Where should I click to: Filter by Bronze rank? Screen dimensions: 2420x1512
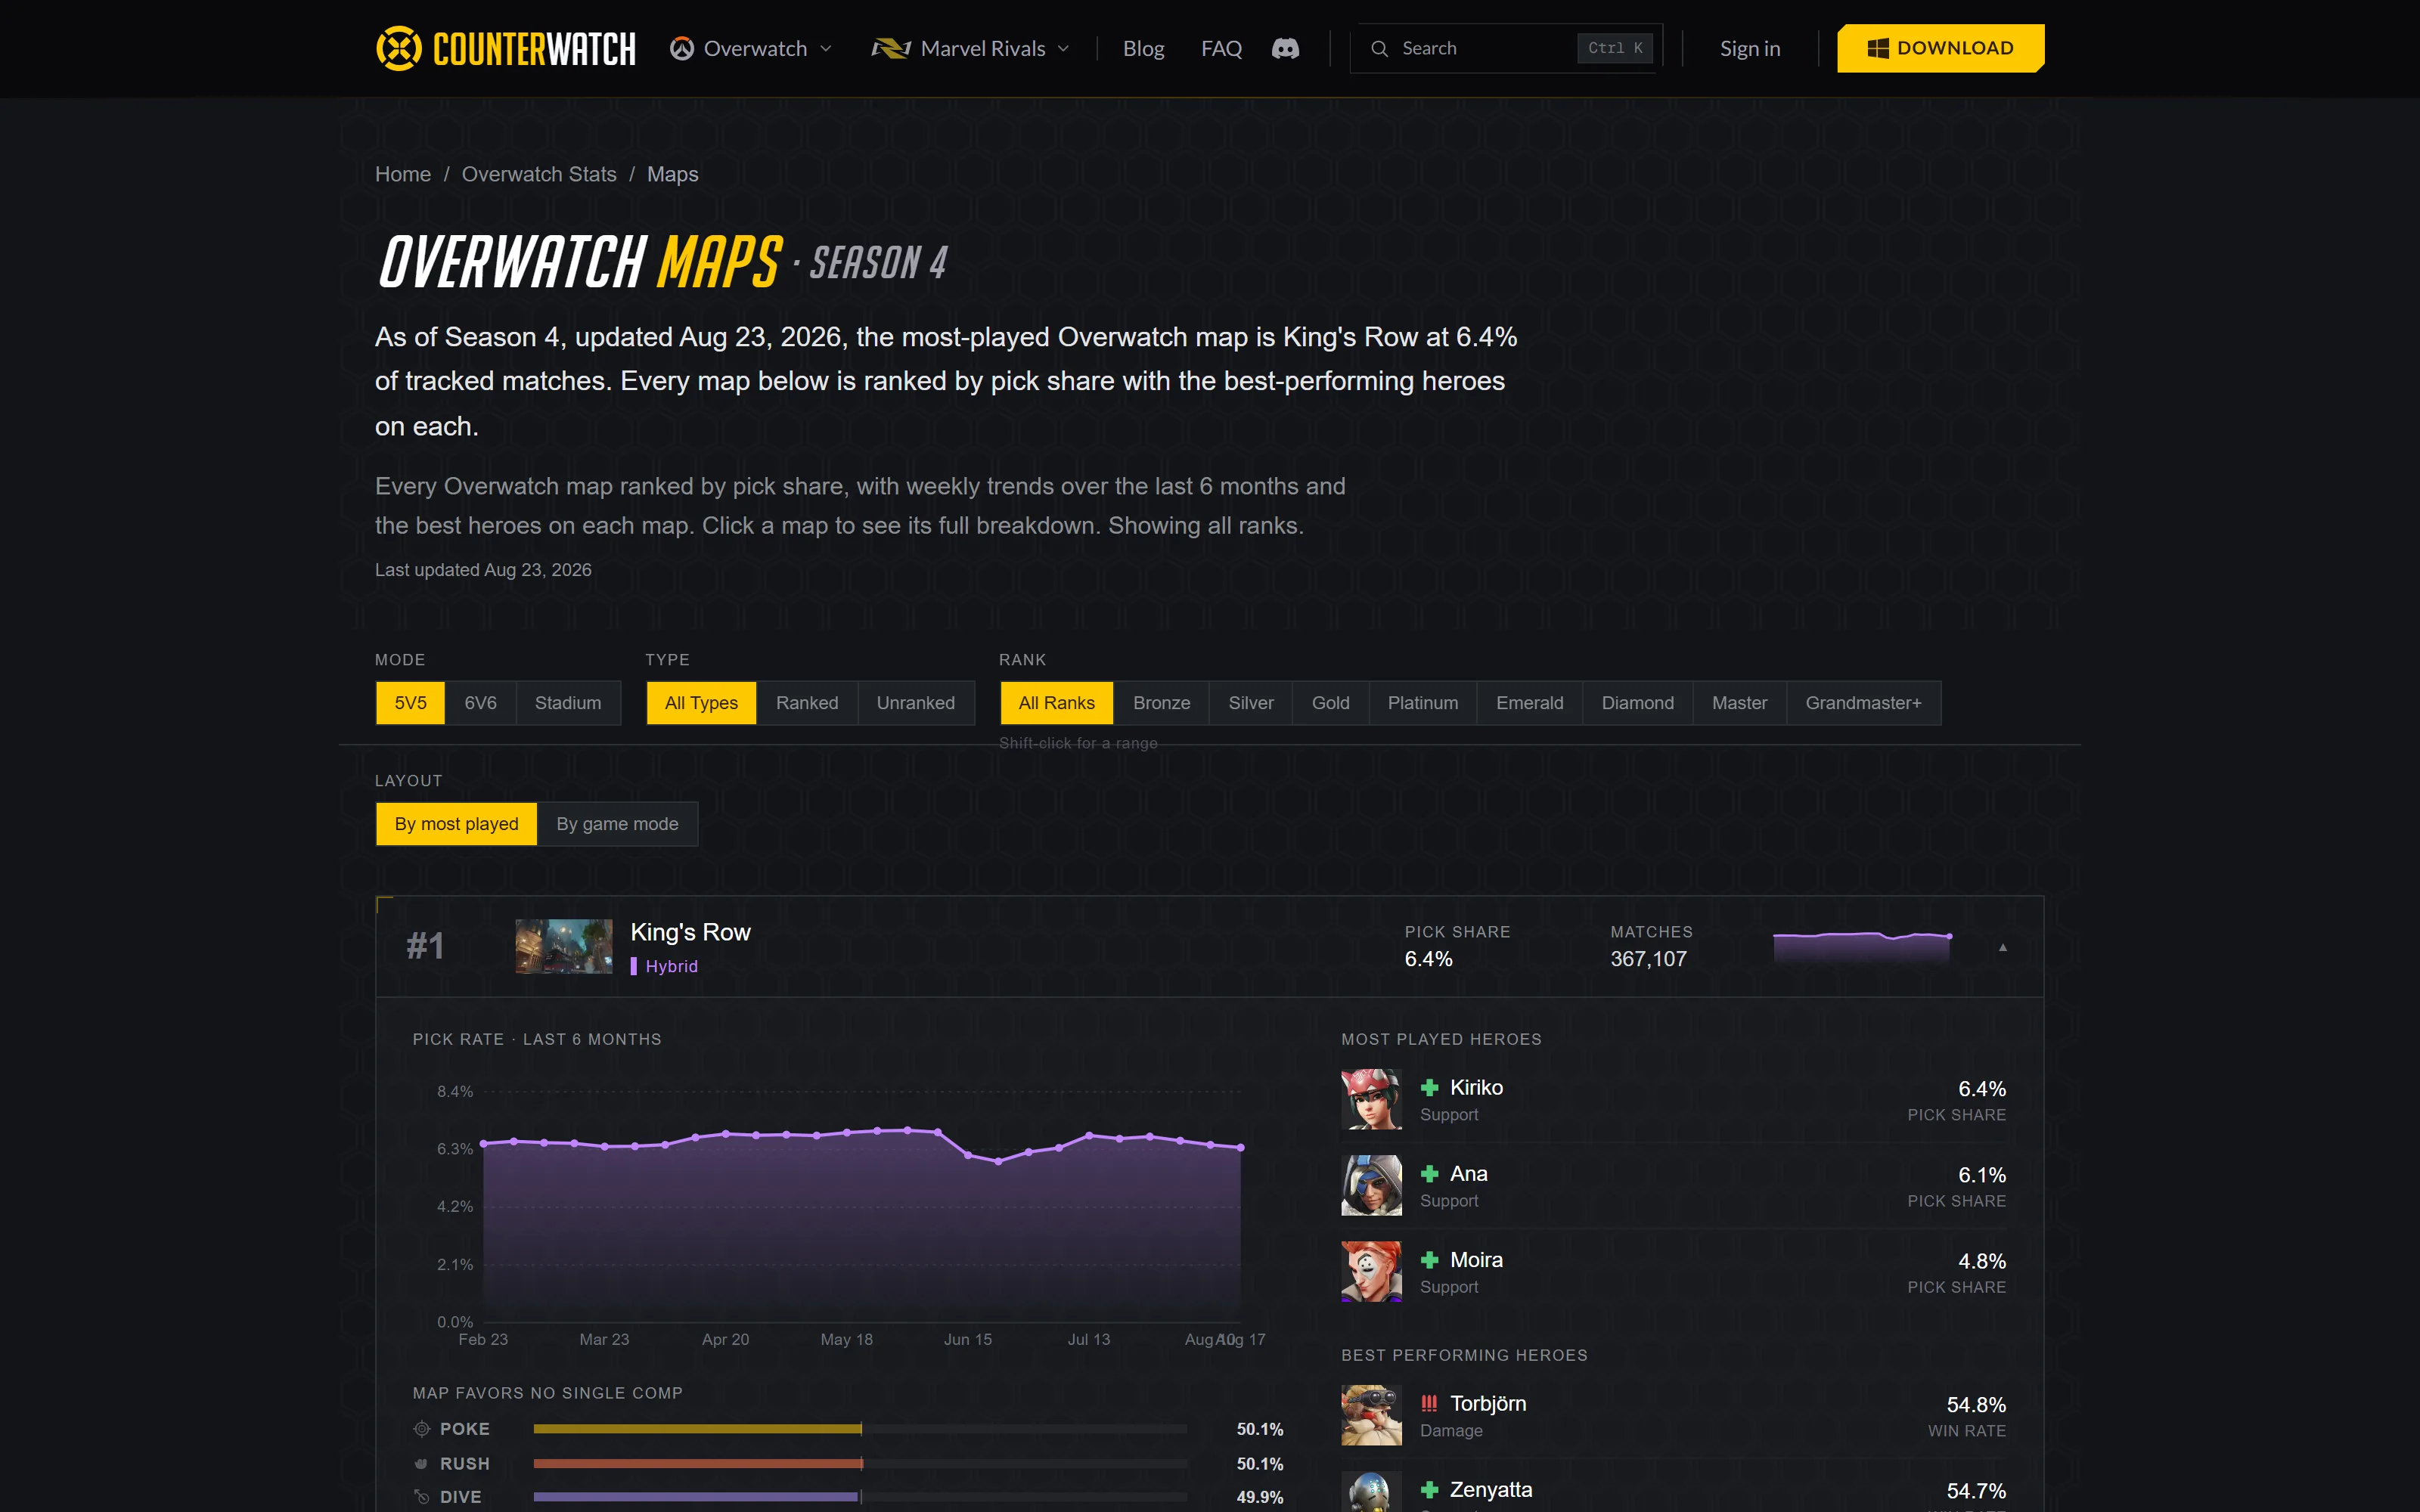coord(1161,703)
